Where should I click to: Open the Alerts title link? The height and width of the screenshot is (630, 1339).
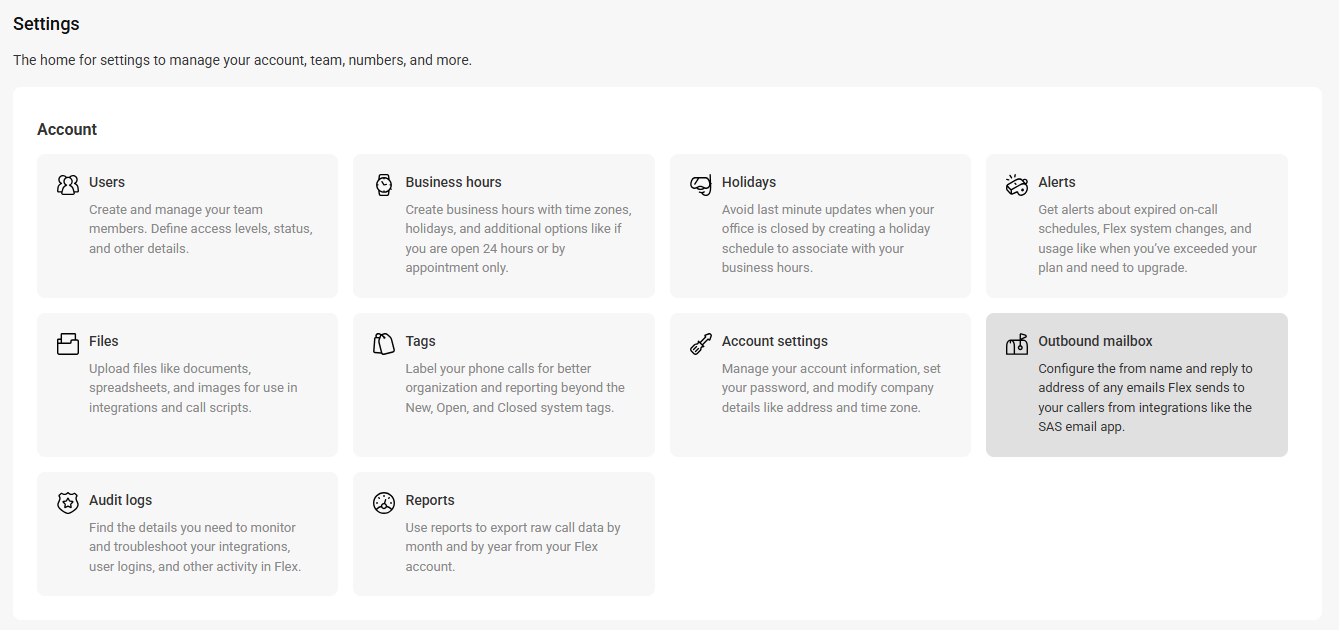[1057, 182]
